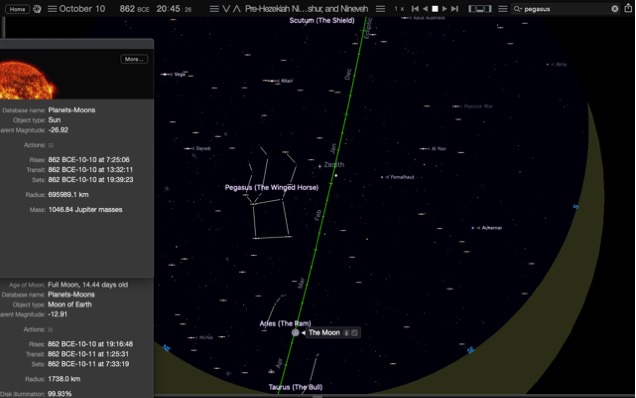Click the More... button in Sun panel
The width and height of the screenshot is (636, 398).
click(134, 59)
